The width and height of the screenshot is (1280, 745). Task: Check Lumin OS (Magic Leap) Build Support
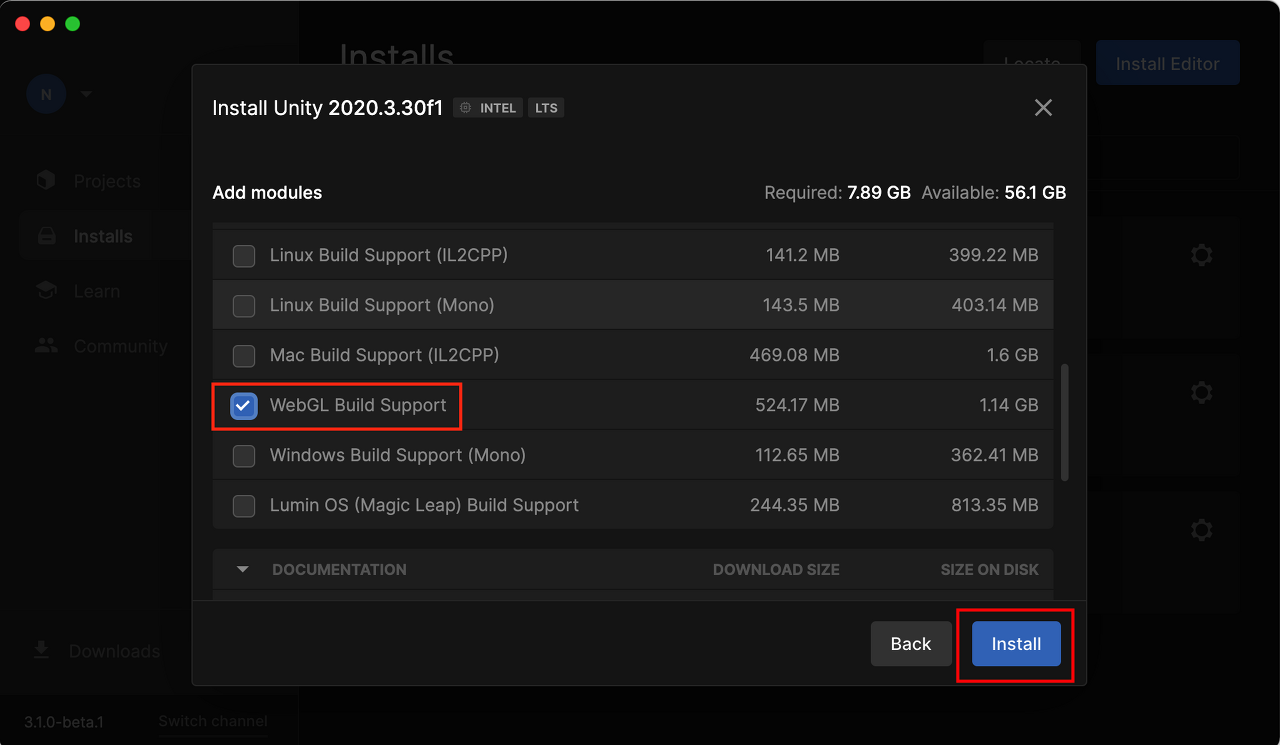tap(244, 506)
